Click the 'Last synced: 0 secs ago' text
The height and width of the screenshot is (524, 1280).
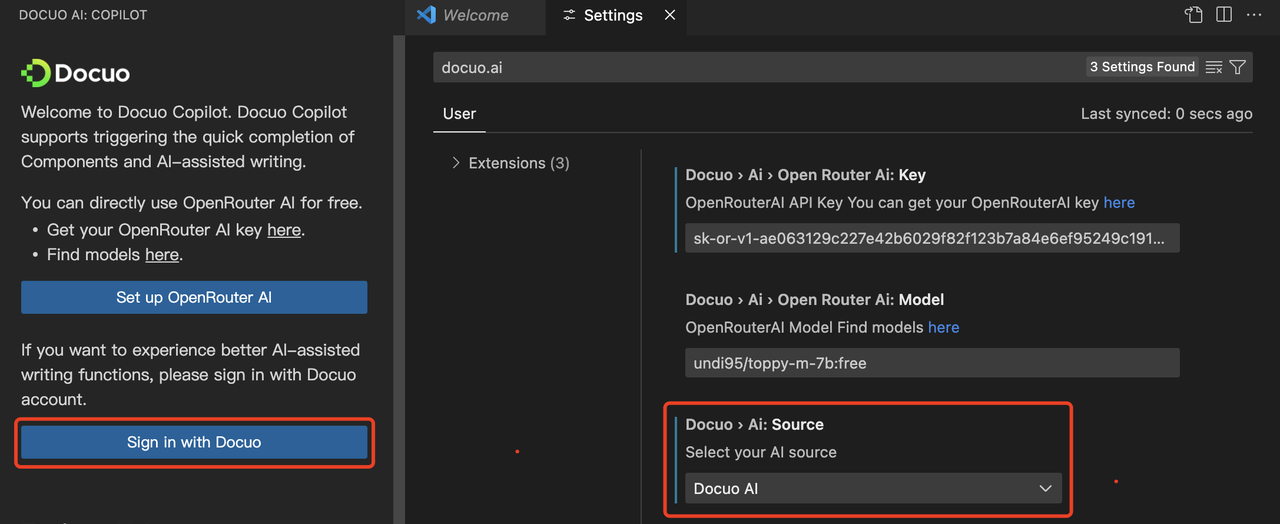pyautogui.click(x=1166, y=114)
